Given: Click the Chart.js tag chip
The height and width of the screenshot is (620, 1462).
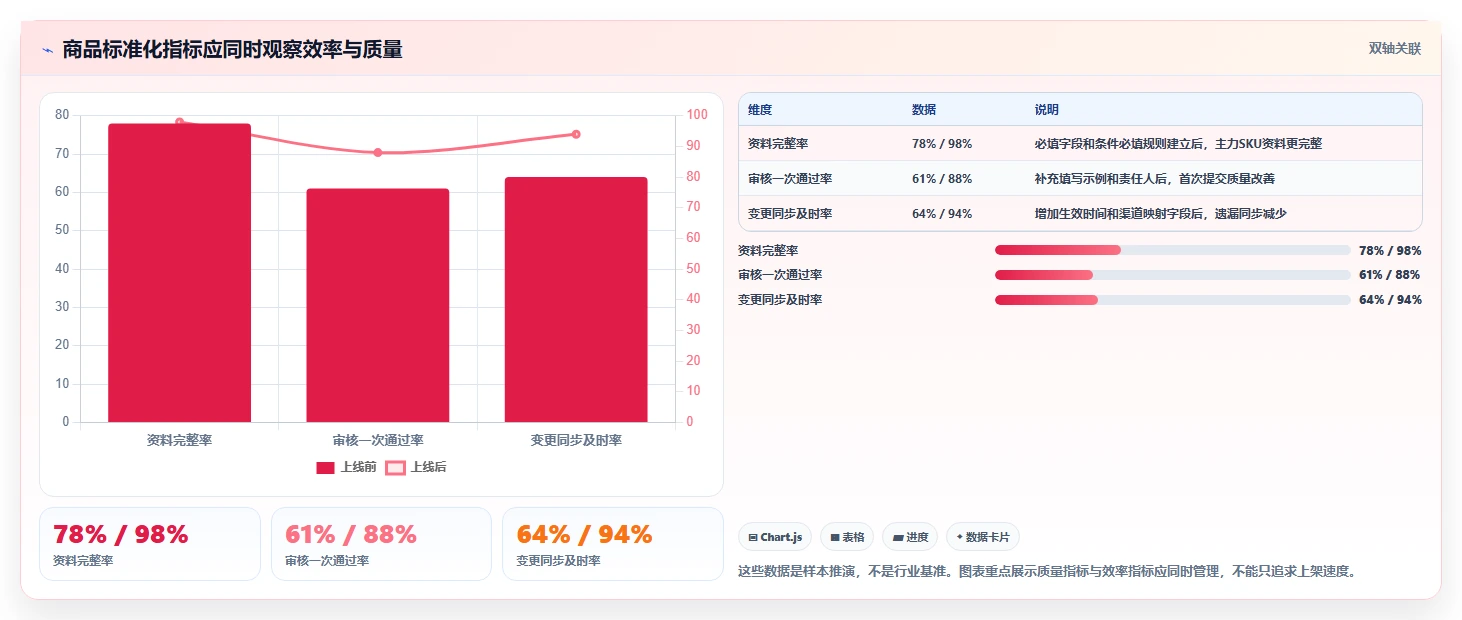Looking at the screenshot, I should pyautogui.click(x=775, y=537).
